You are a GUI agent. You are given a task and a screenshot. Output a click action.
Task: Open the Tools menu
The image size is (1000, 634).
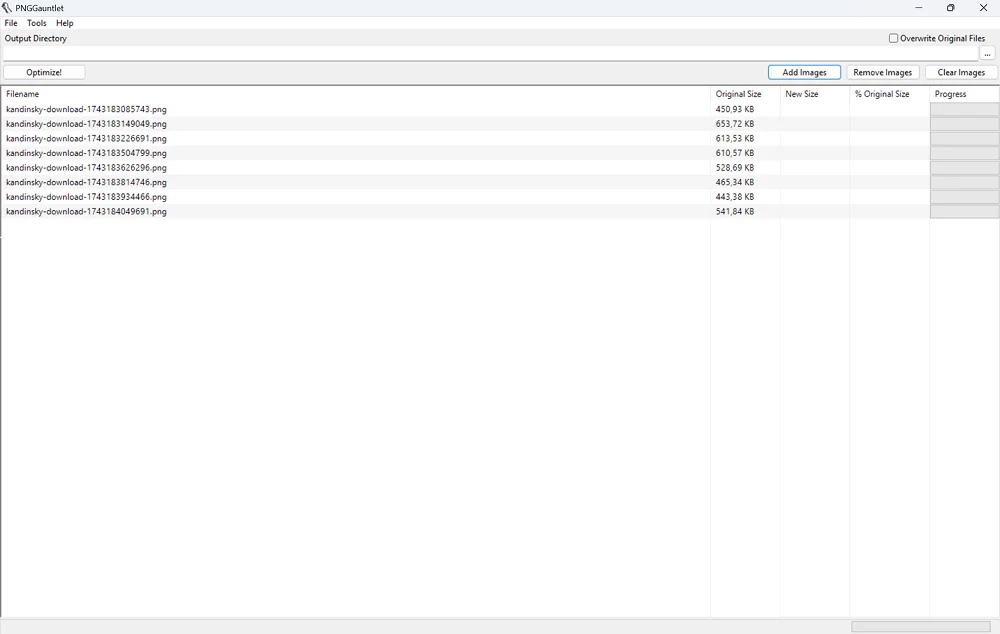[37, 23]
